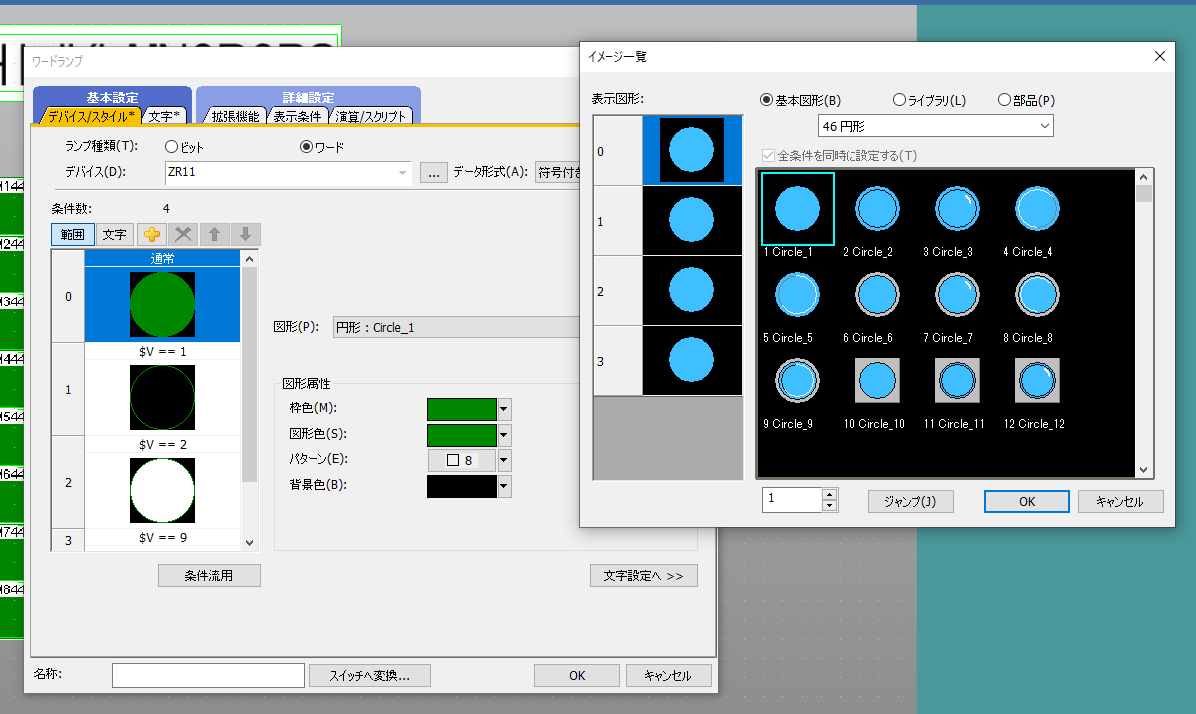Click the move condition up arrow
The width and height of the screenshot is (1196, 714).
(214, 234)
